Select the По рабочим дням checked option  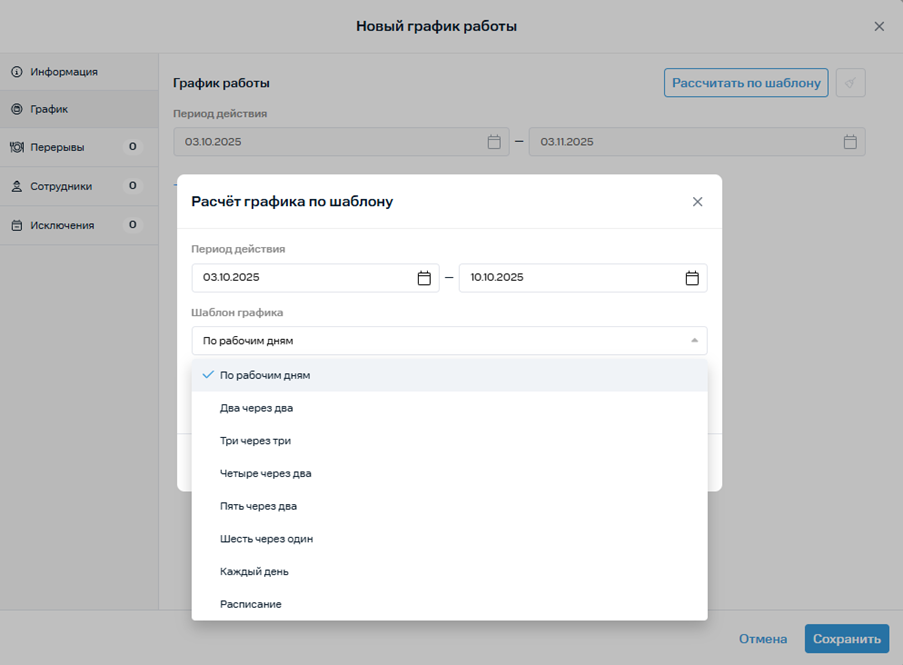[265, 375]
